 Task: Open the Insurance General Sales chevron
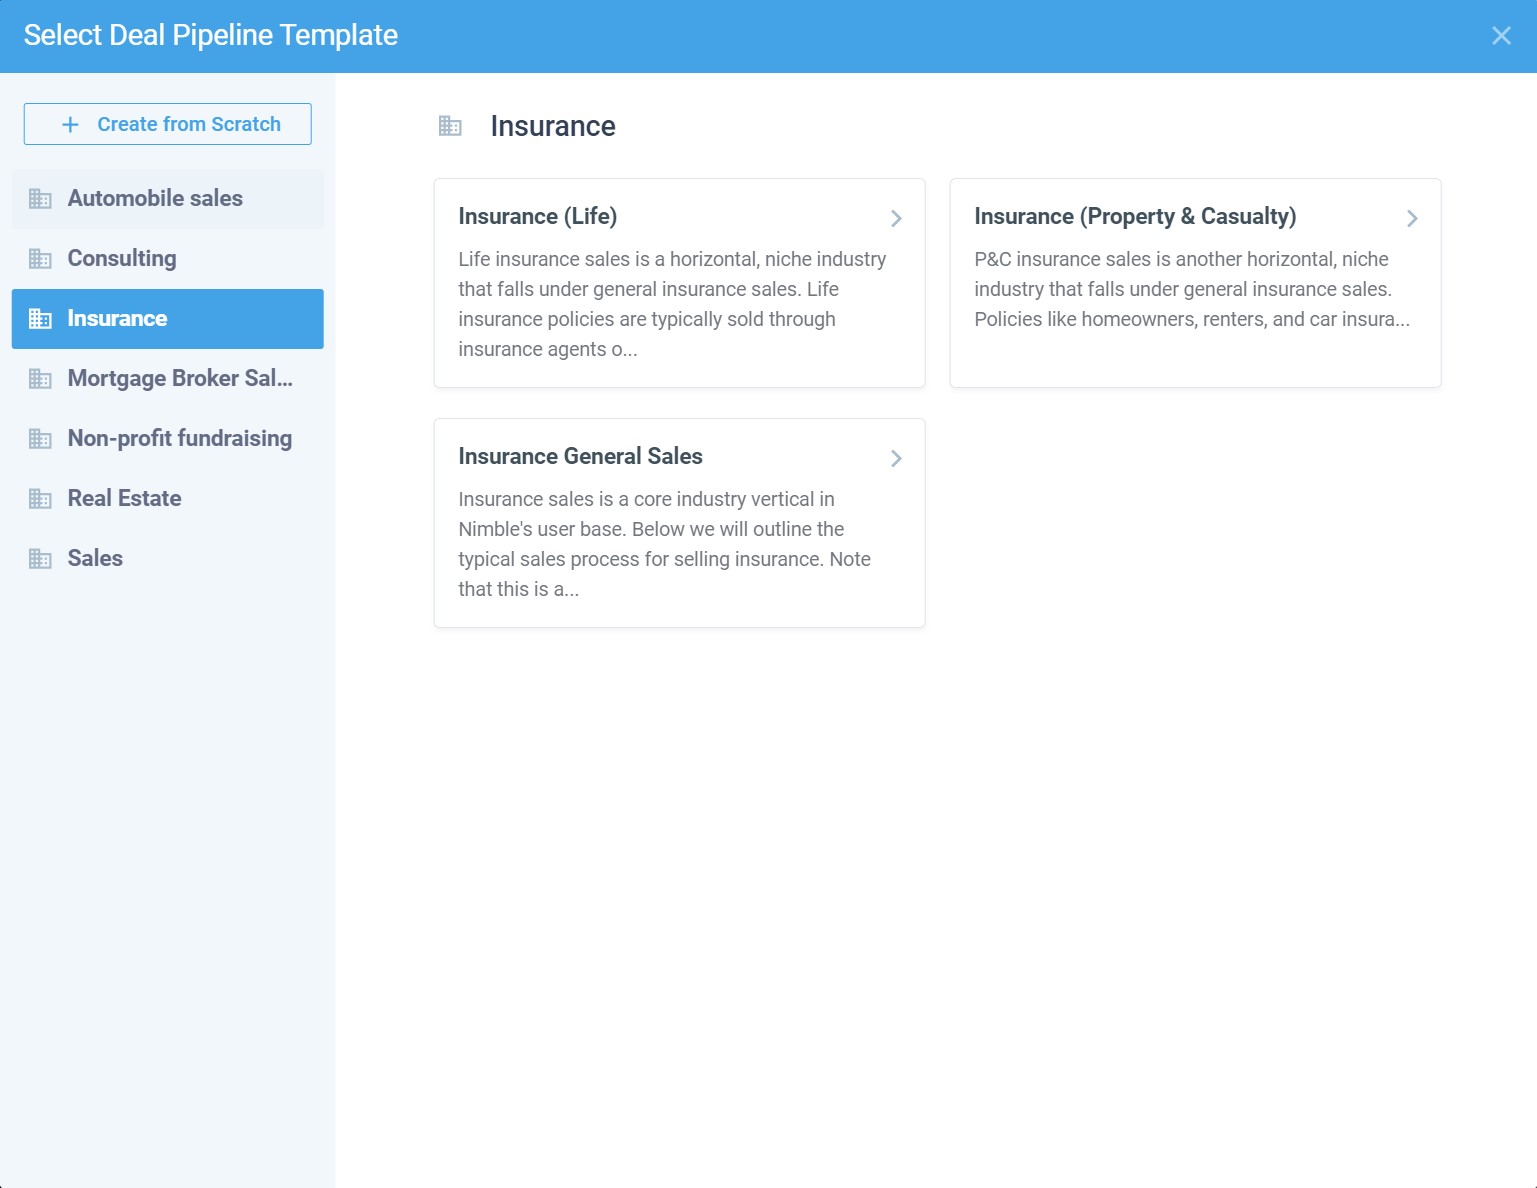click(x=896, y=458)
